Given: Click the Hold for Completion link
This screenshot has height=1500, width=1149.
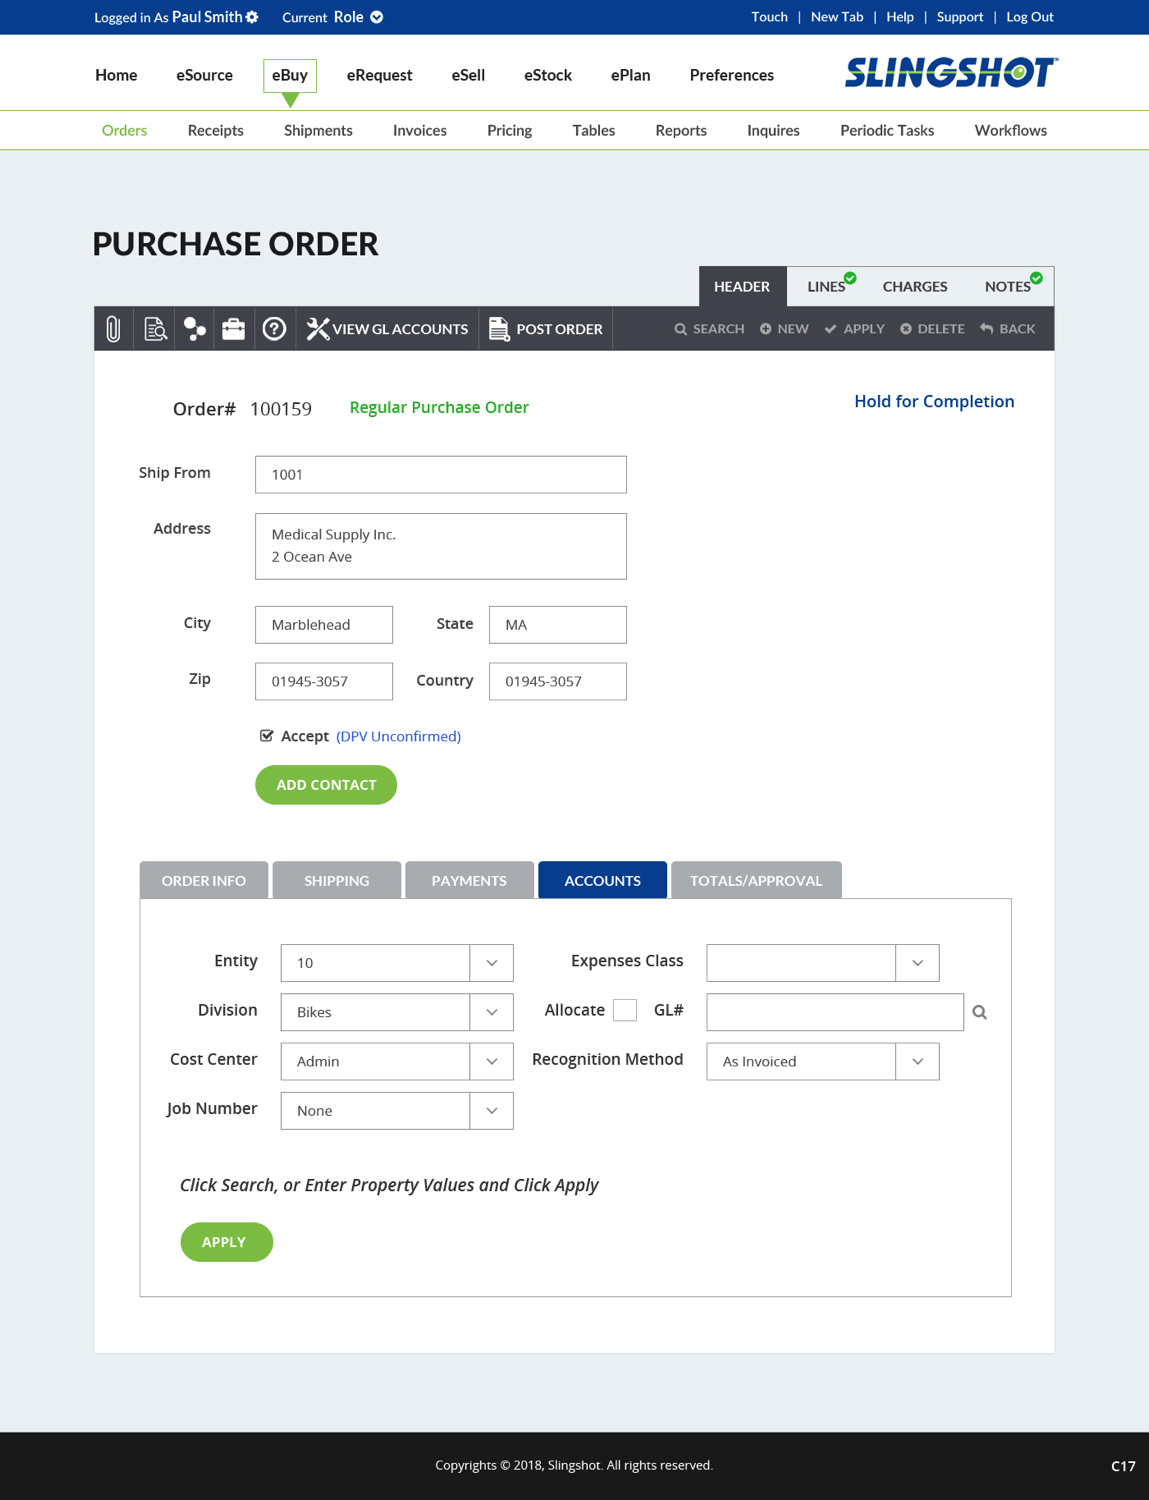Looking at the screenshot, I should (934, 401).
